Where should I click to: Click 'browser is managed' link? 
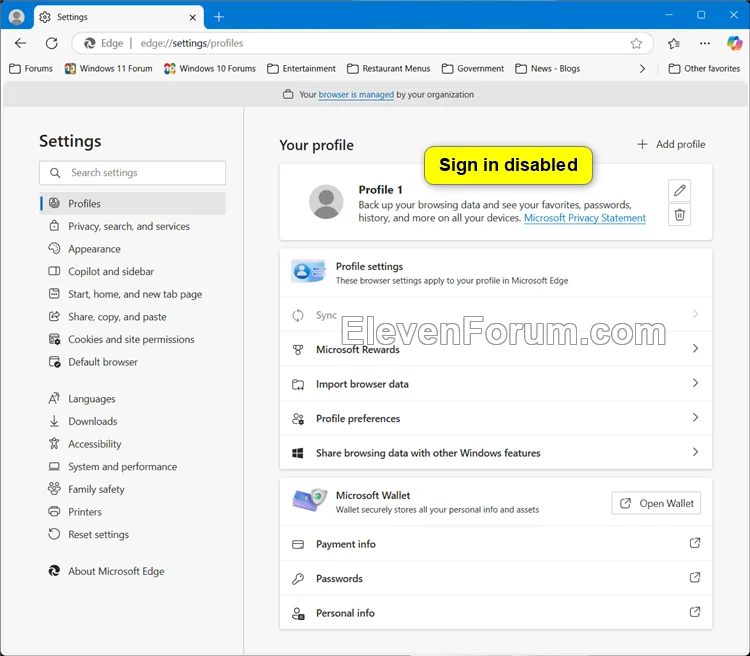coord(356,95)
